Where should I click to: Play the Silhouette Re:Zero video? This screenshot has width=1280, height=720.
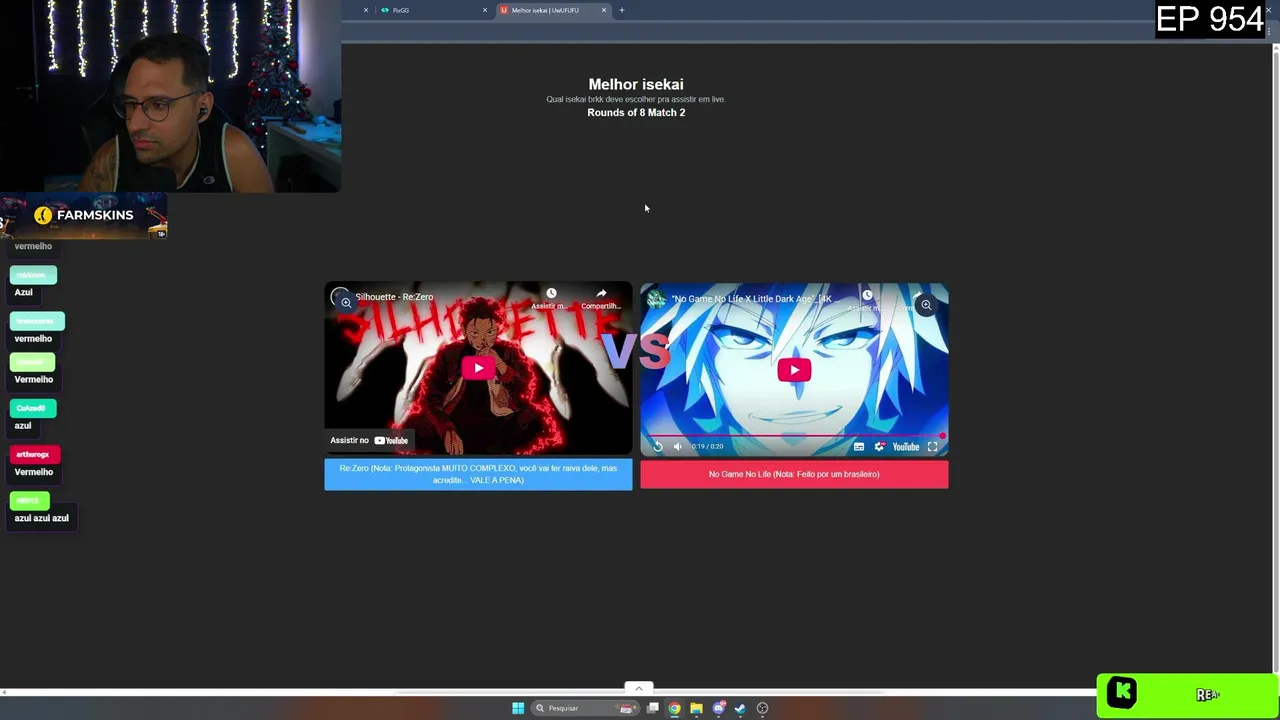point(478,368)
